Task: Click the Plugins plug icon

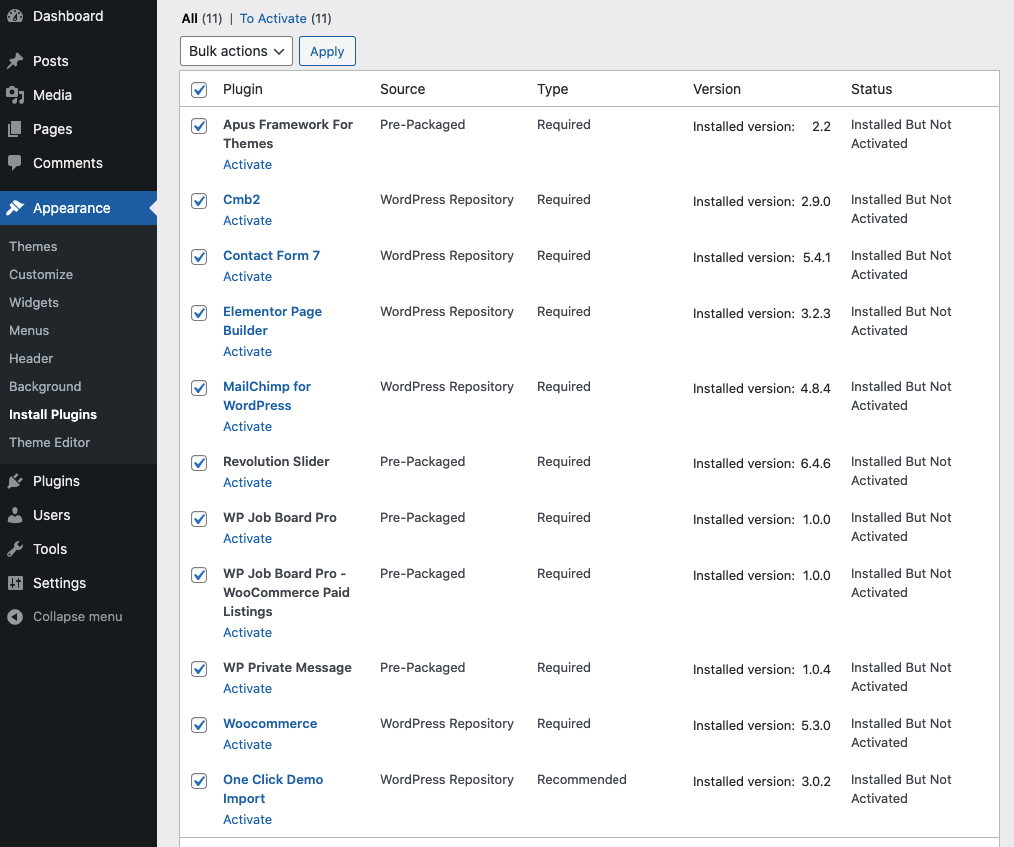Action: [x=15, y=481]
